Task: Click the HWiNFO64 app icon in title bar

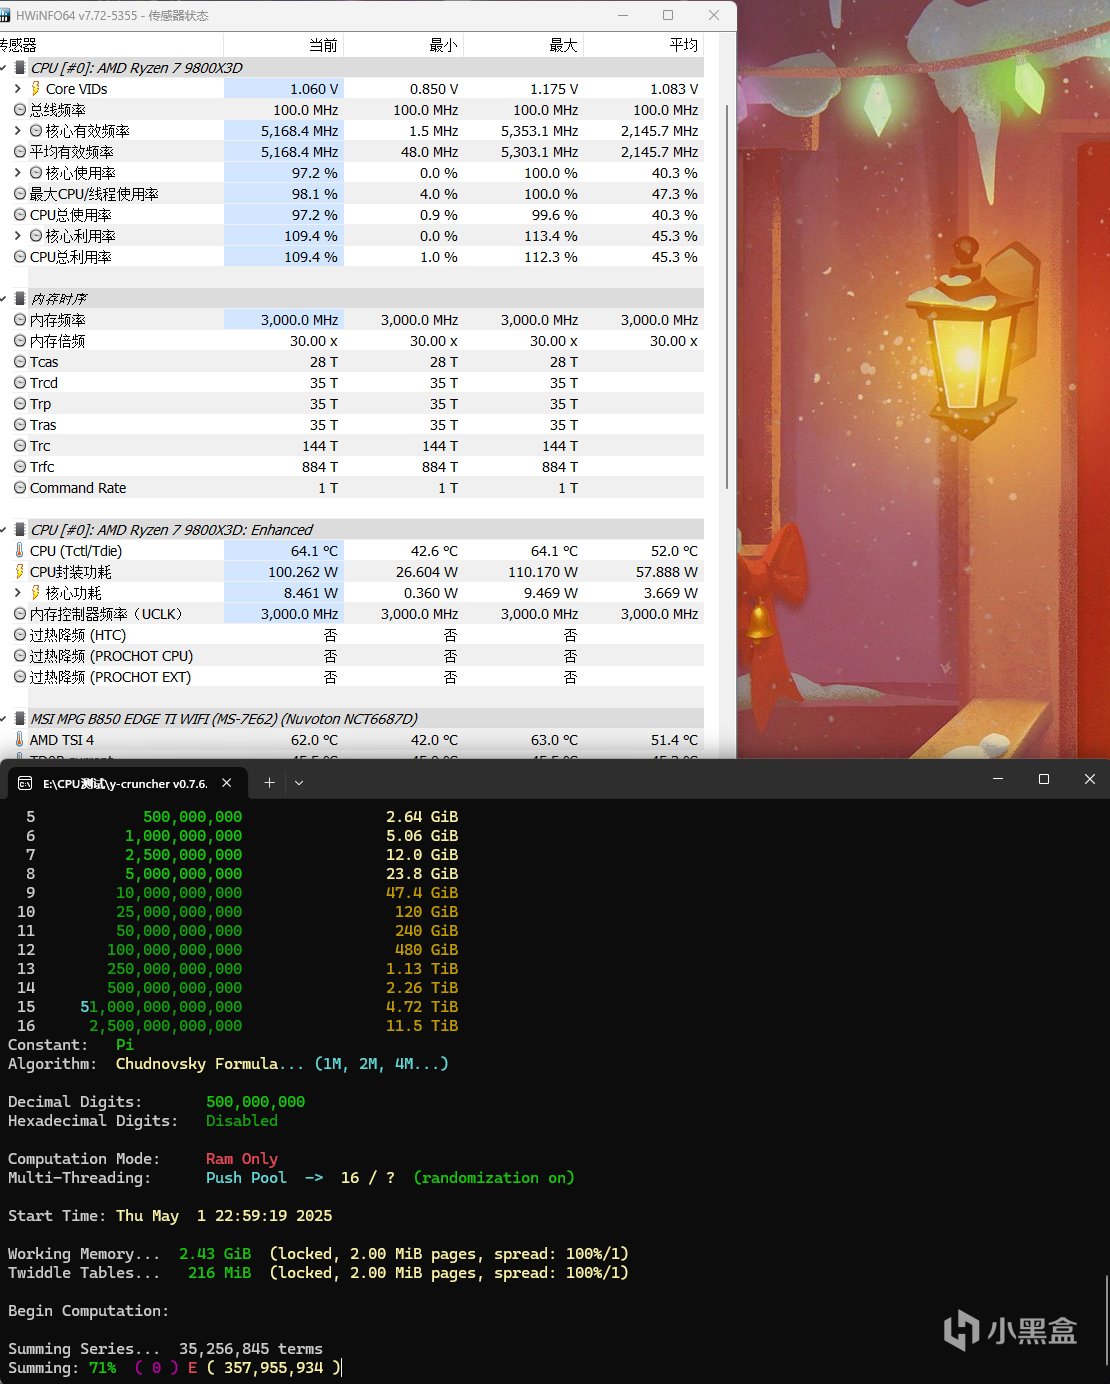Action: [x=5, y=16]
